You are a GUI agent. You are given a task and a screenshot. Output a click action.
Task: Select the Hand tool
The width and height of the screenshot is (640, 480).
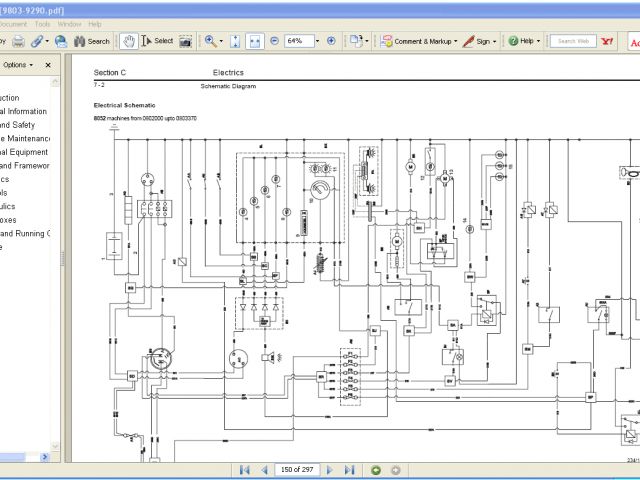click(128, 41)
